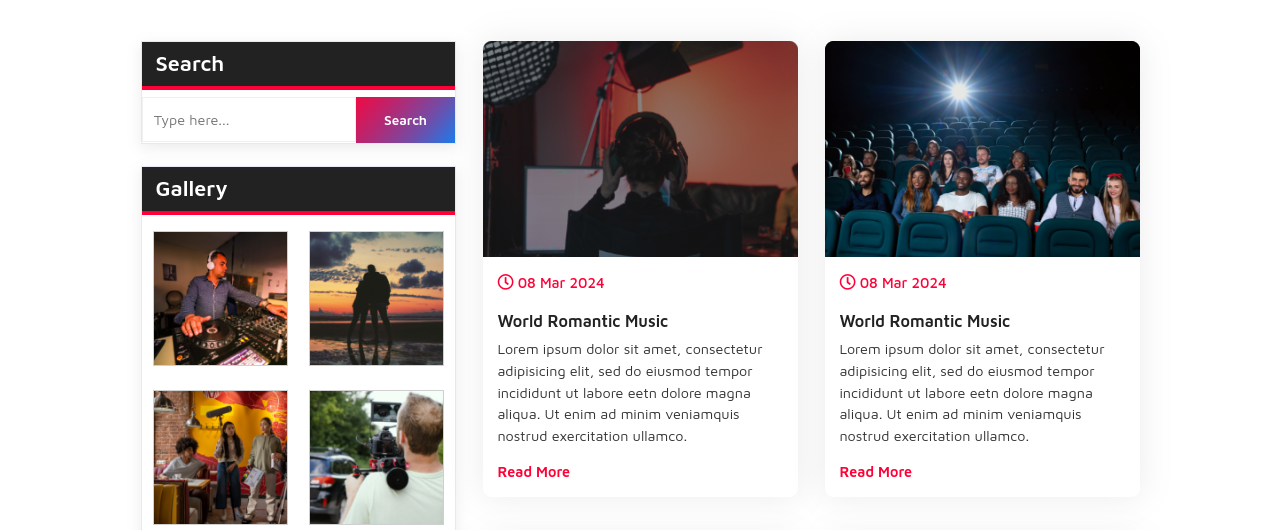Open the sunset couple gallery thumbnail
Viewport: 1266px width, 530px height.
(x=376, y=298)
